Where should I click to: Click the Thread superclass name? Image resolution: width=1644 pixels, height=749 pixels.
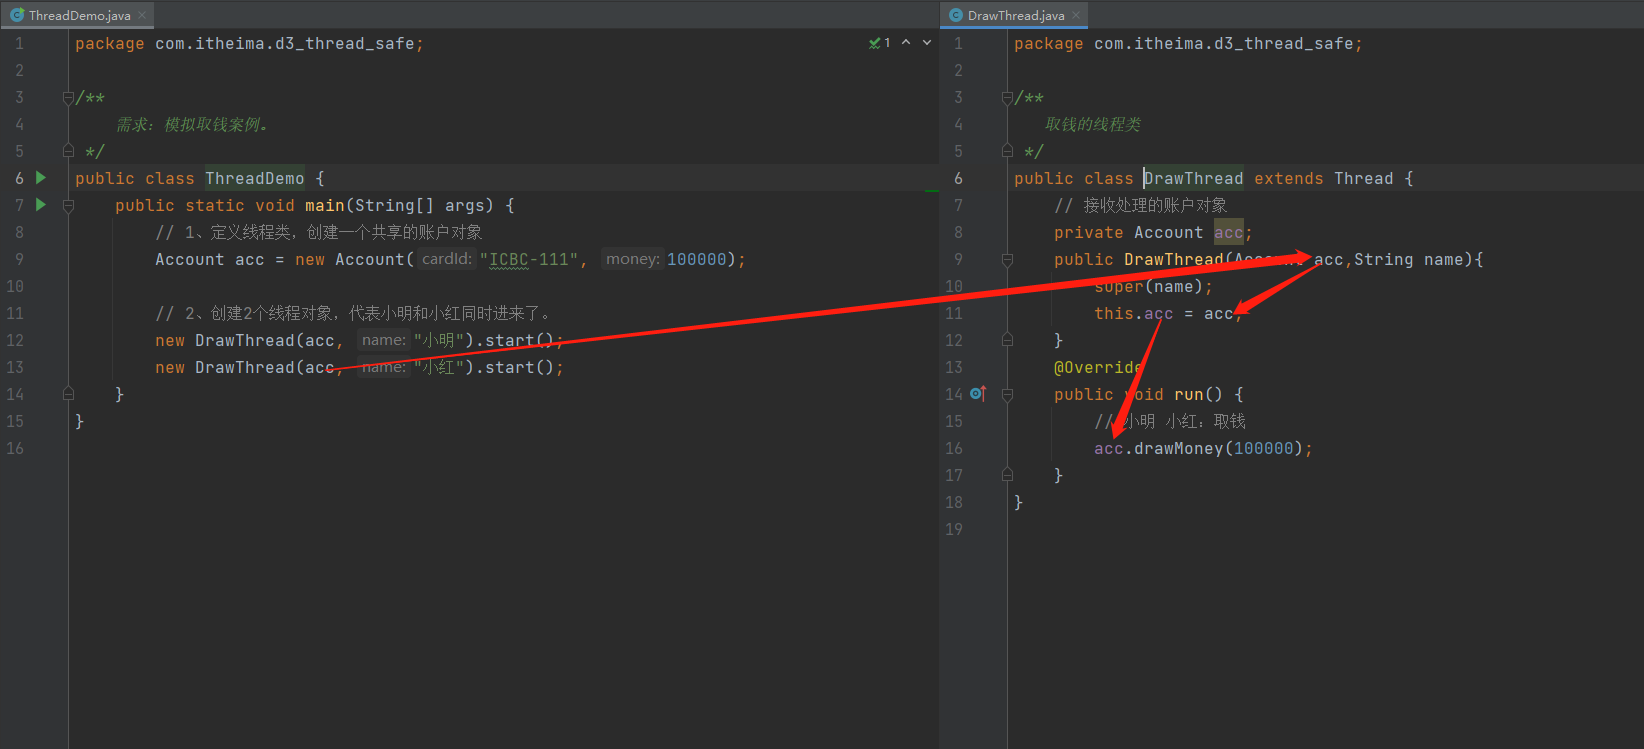[x=1364, y=178]
